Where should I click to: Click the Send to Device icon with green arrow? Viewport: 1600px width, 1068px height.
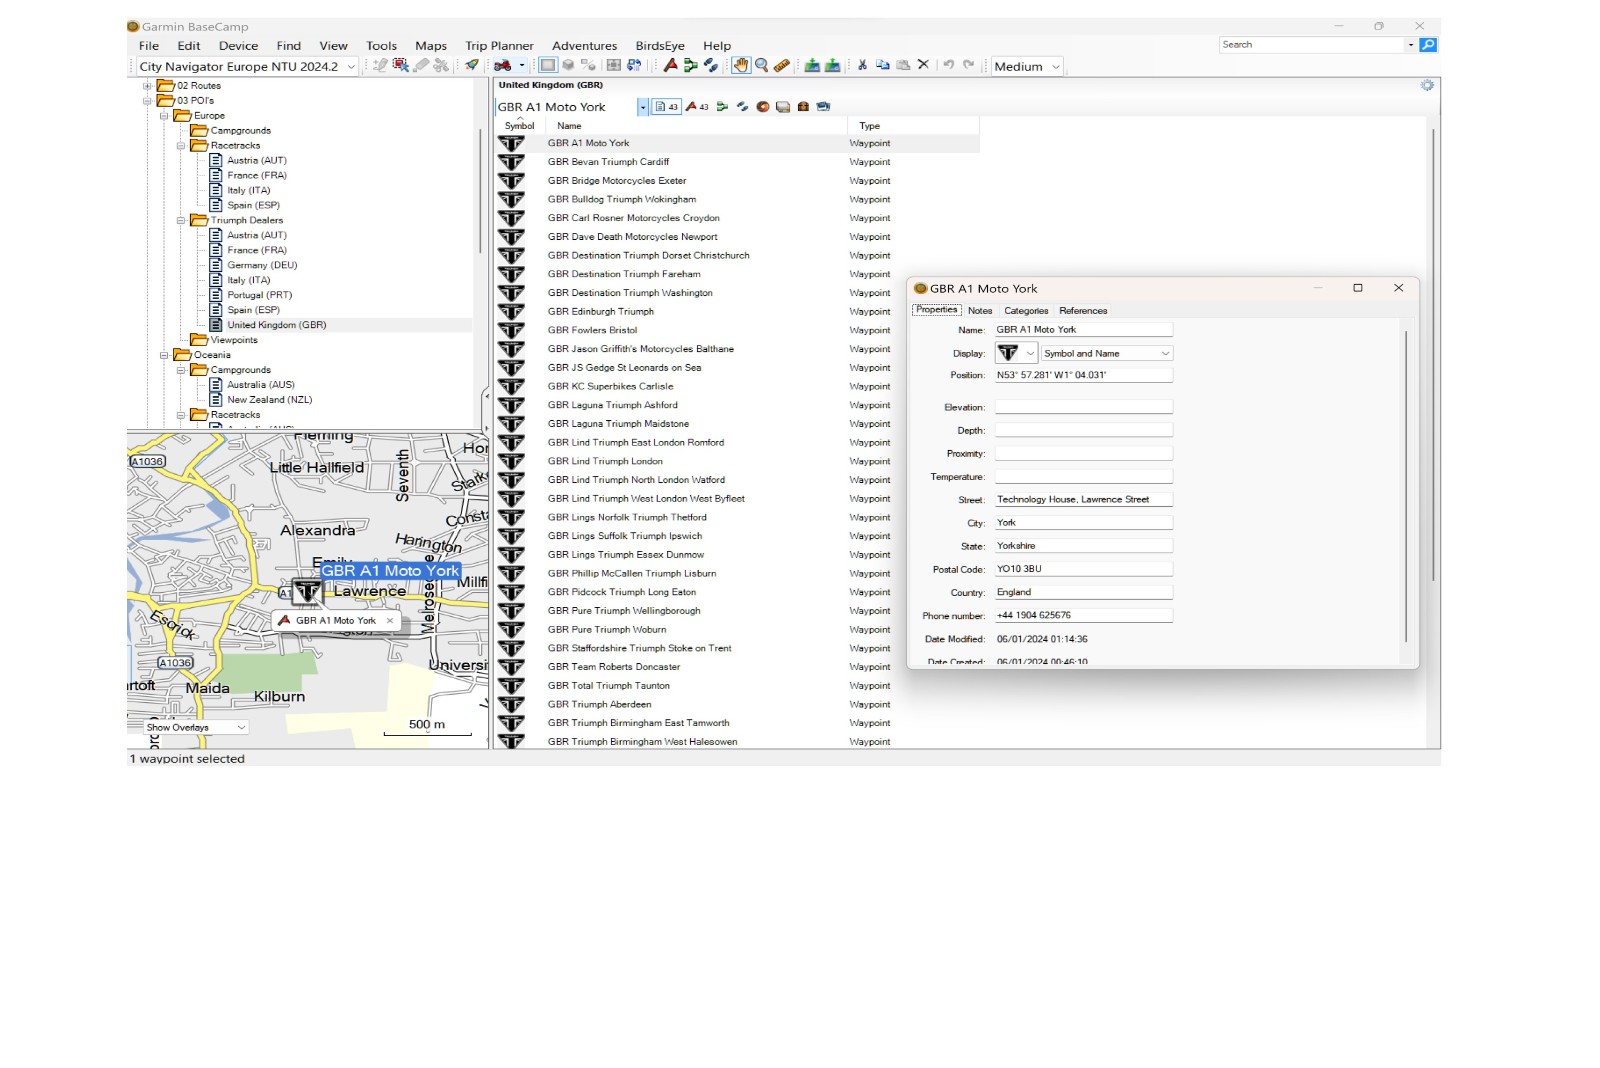tap(832, 66)
